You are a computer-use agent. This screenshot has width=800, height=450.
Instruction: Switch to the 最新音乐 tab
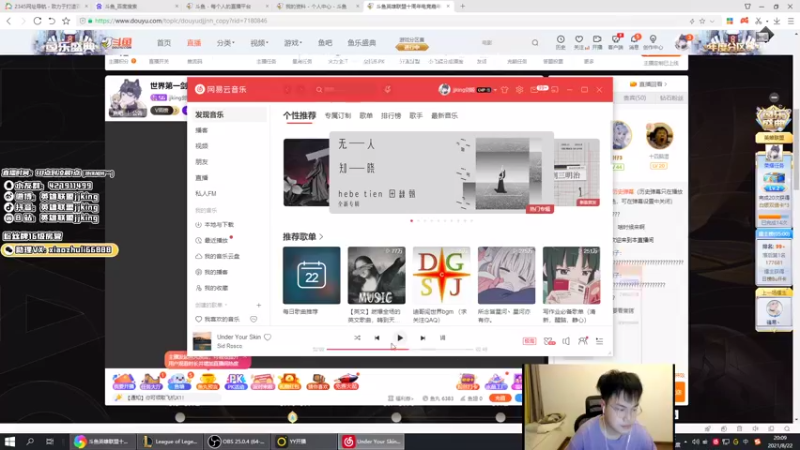pyautogui.click(x=444, y=116)
